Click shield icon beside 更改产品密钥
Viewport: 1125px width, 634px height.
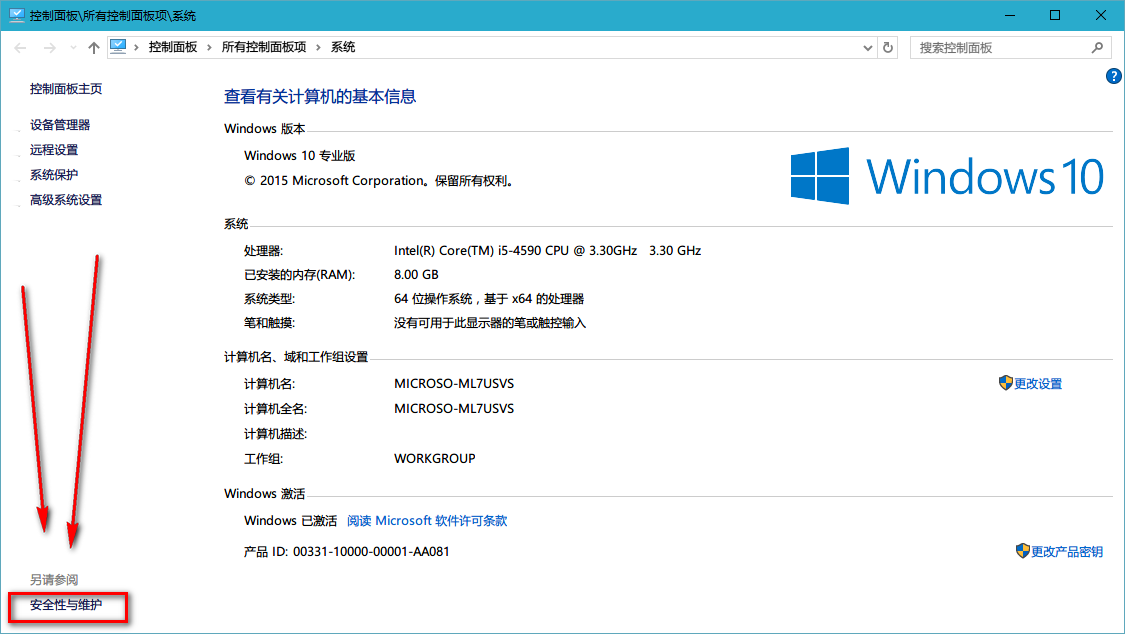point(1023,551)
